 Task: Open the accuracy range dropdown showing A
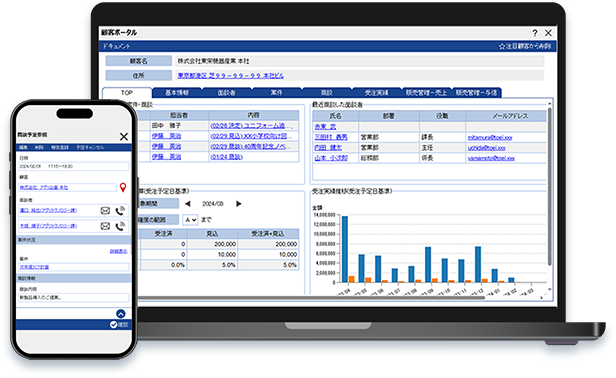pyautogui.click(x=190, y=220)
